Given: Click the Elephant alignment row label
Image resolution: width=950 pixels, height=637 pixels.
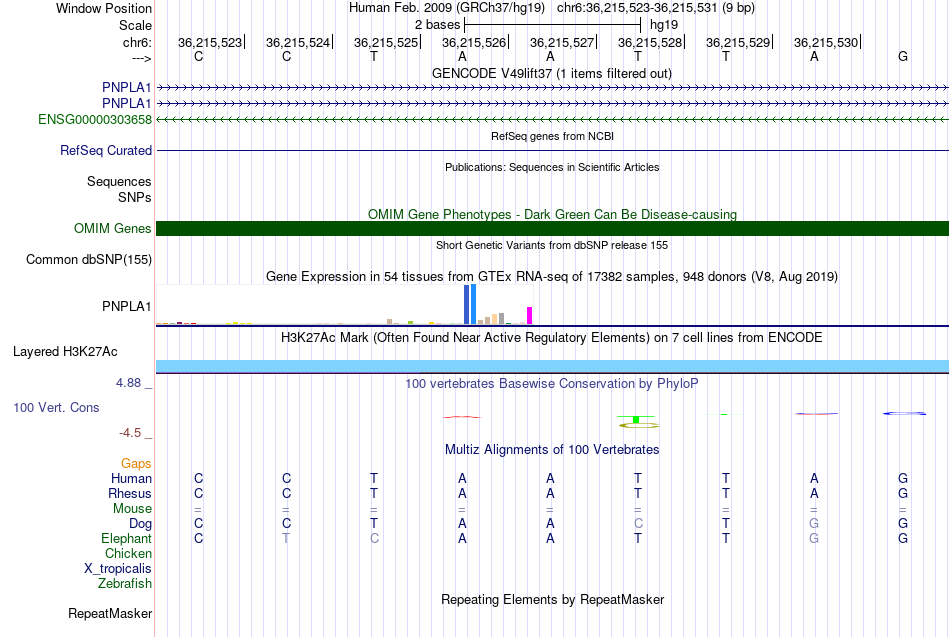Looking at the screenshot, I should (x=126, y=538).
